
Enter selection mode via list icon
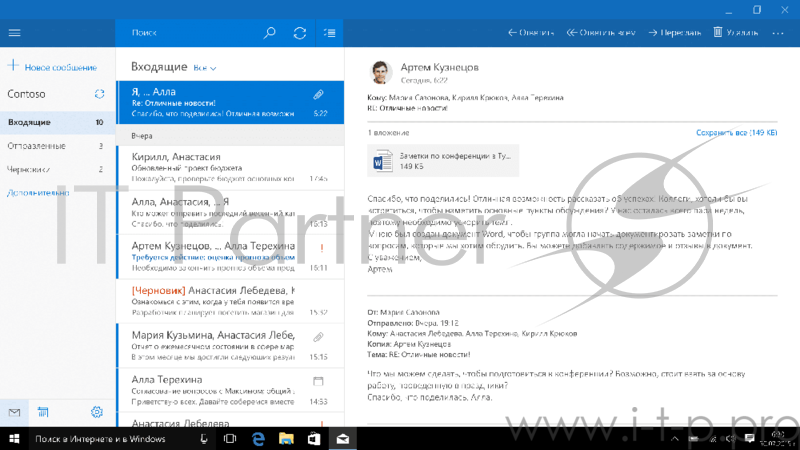[330, 33]
